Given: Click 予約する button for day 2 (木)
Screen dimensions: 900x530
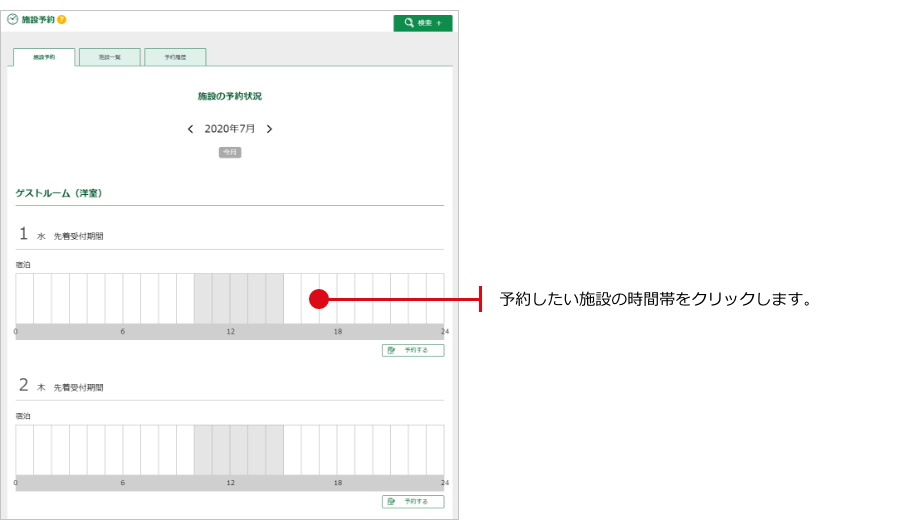Looking at the screenshot, I should point(412,502).
